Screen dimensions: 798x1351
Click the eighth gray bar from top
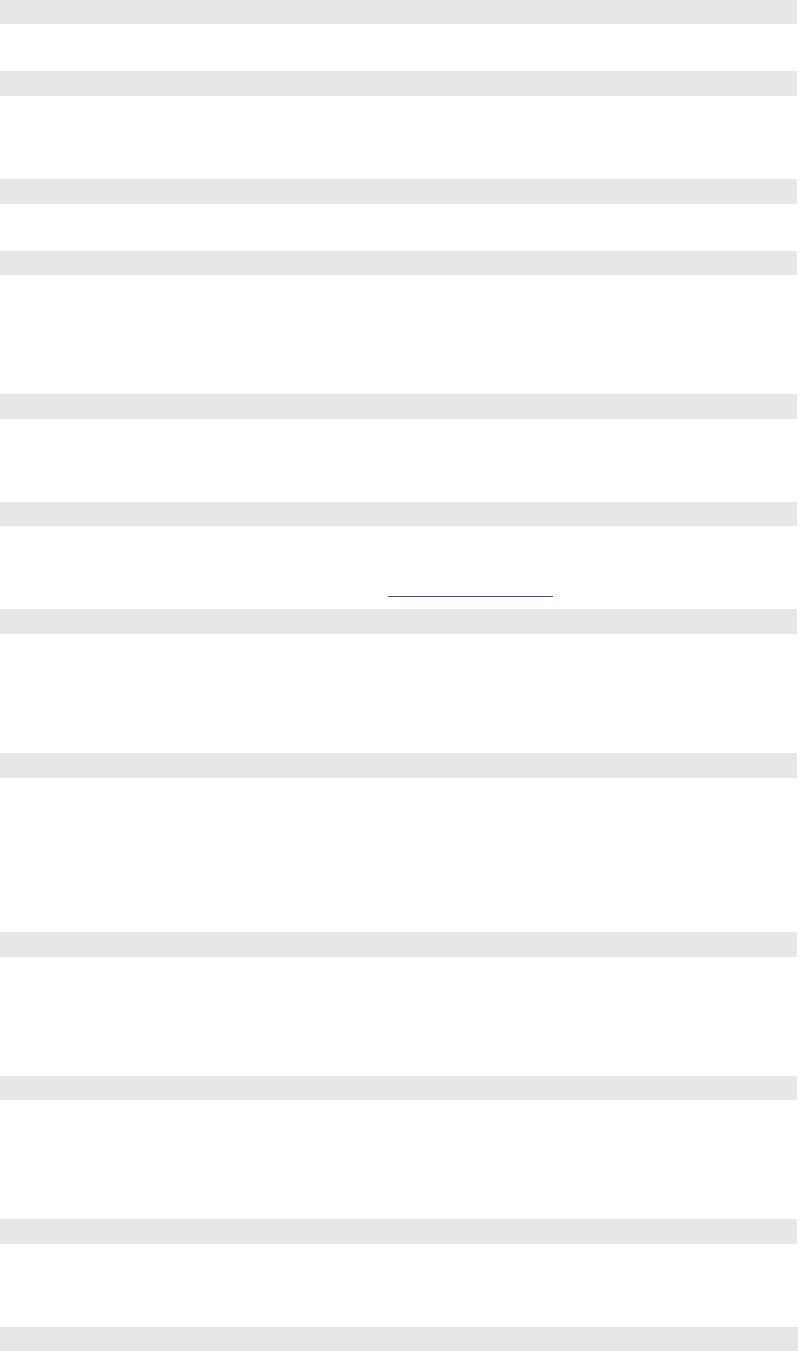399,765
